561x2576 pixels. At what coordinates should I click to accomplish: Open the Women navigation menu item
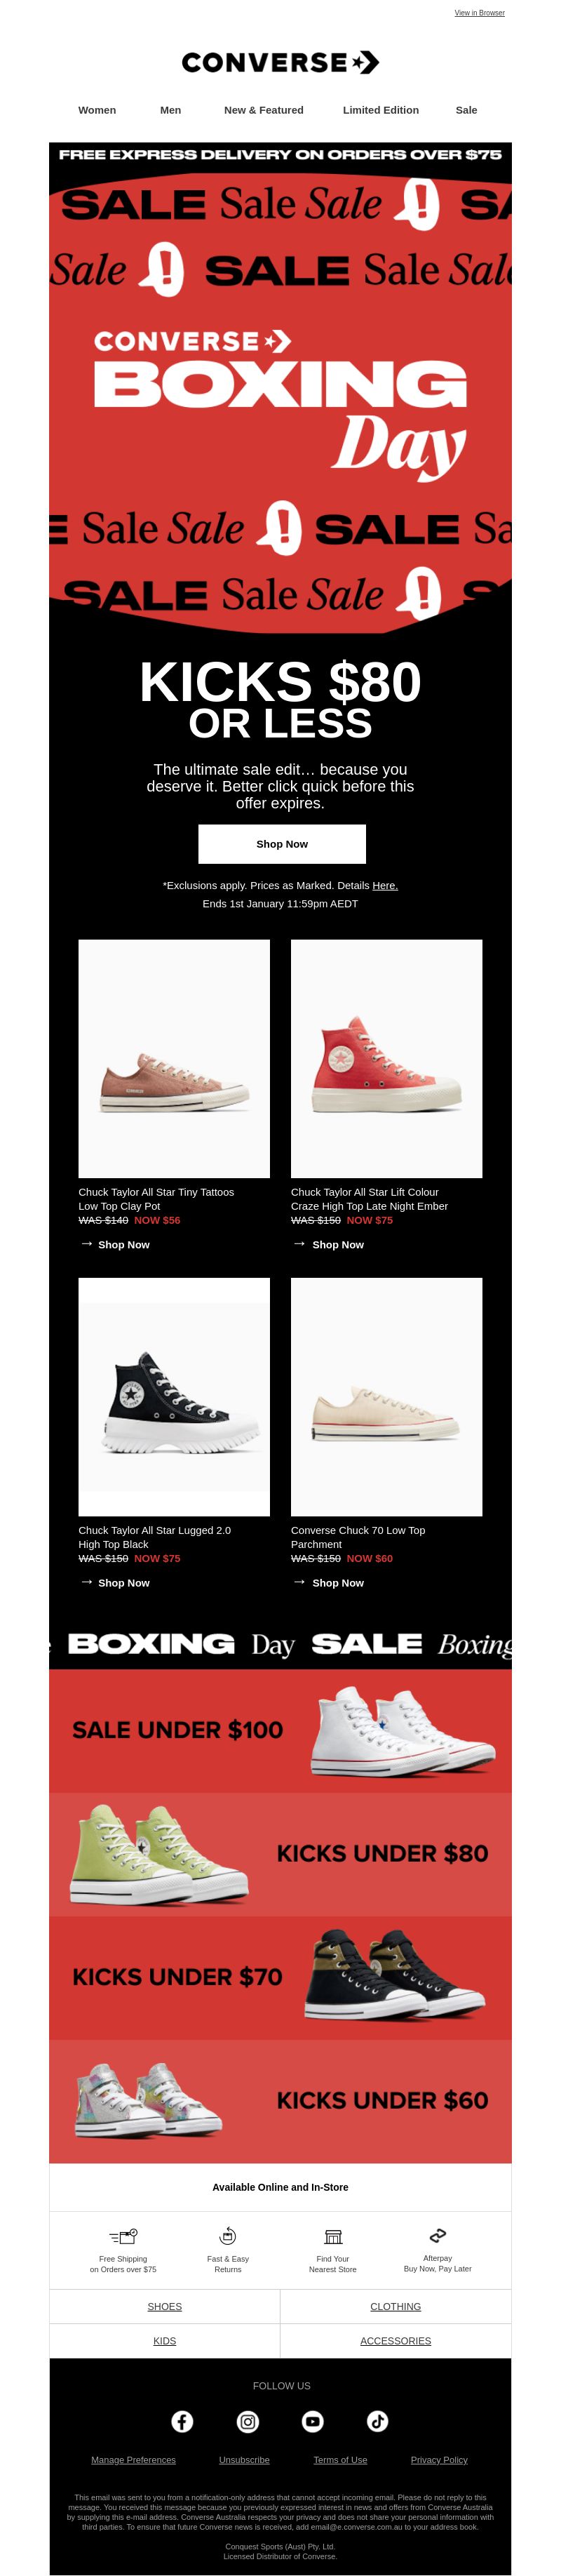97,110
